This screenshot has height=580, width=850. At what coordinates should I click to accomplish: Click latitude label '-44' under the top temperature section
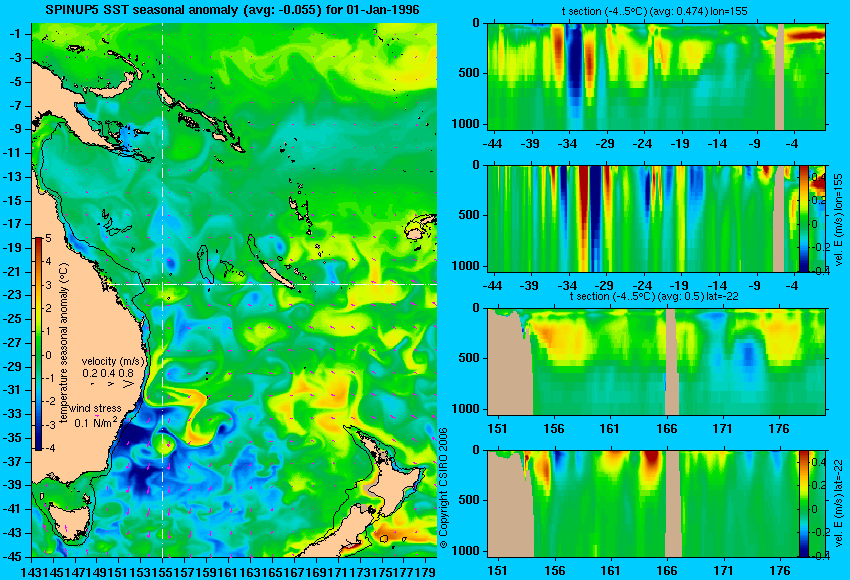pos(492,144)
